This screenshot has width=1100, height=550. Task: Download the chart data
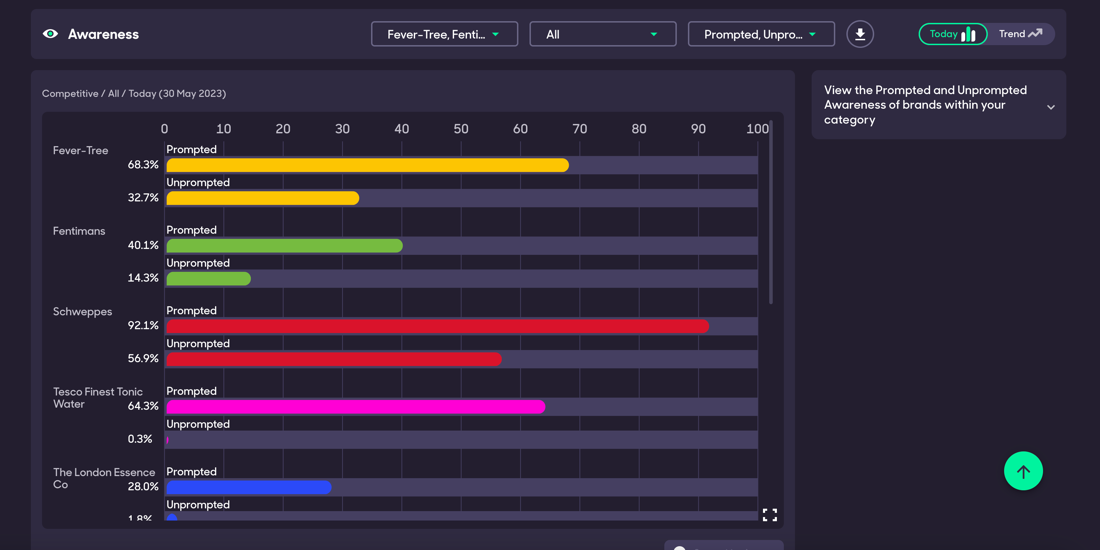click(x=860, y=34)
